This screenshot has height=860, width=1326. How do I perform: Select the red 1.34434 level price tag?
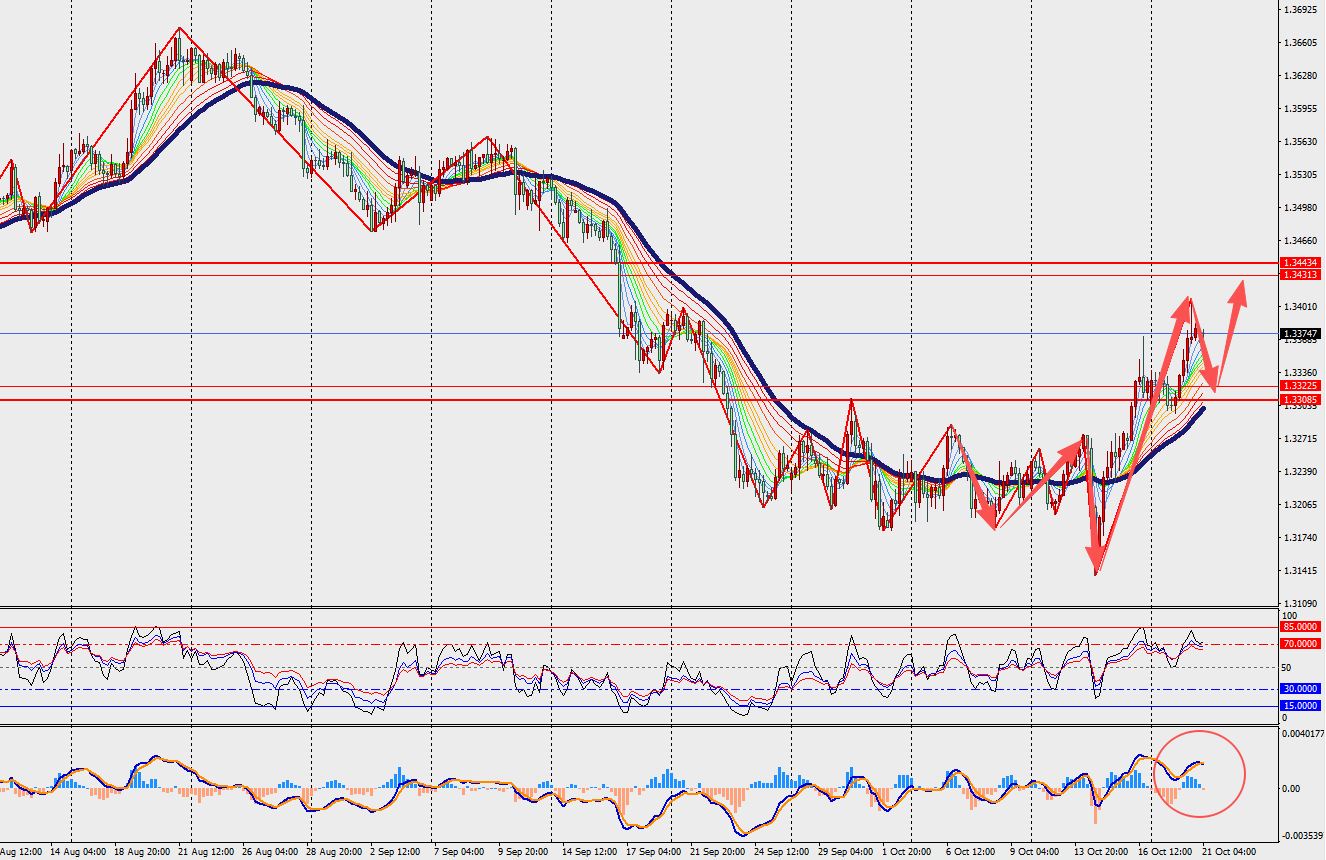(x=1301, y=263)
